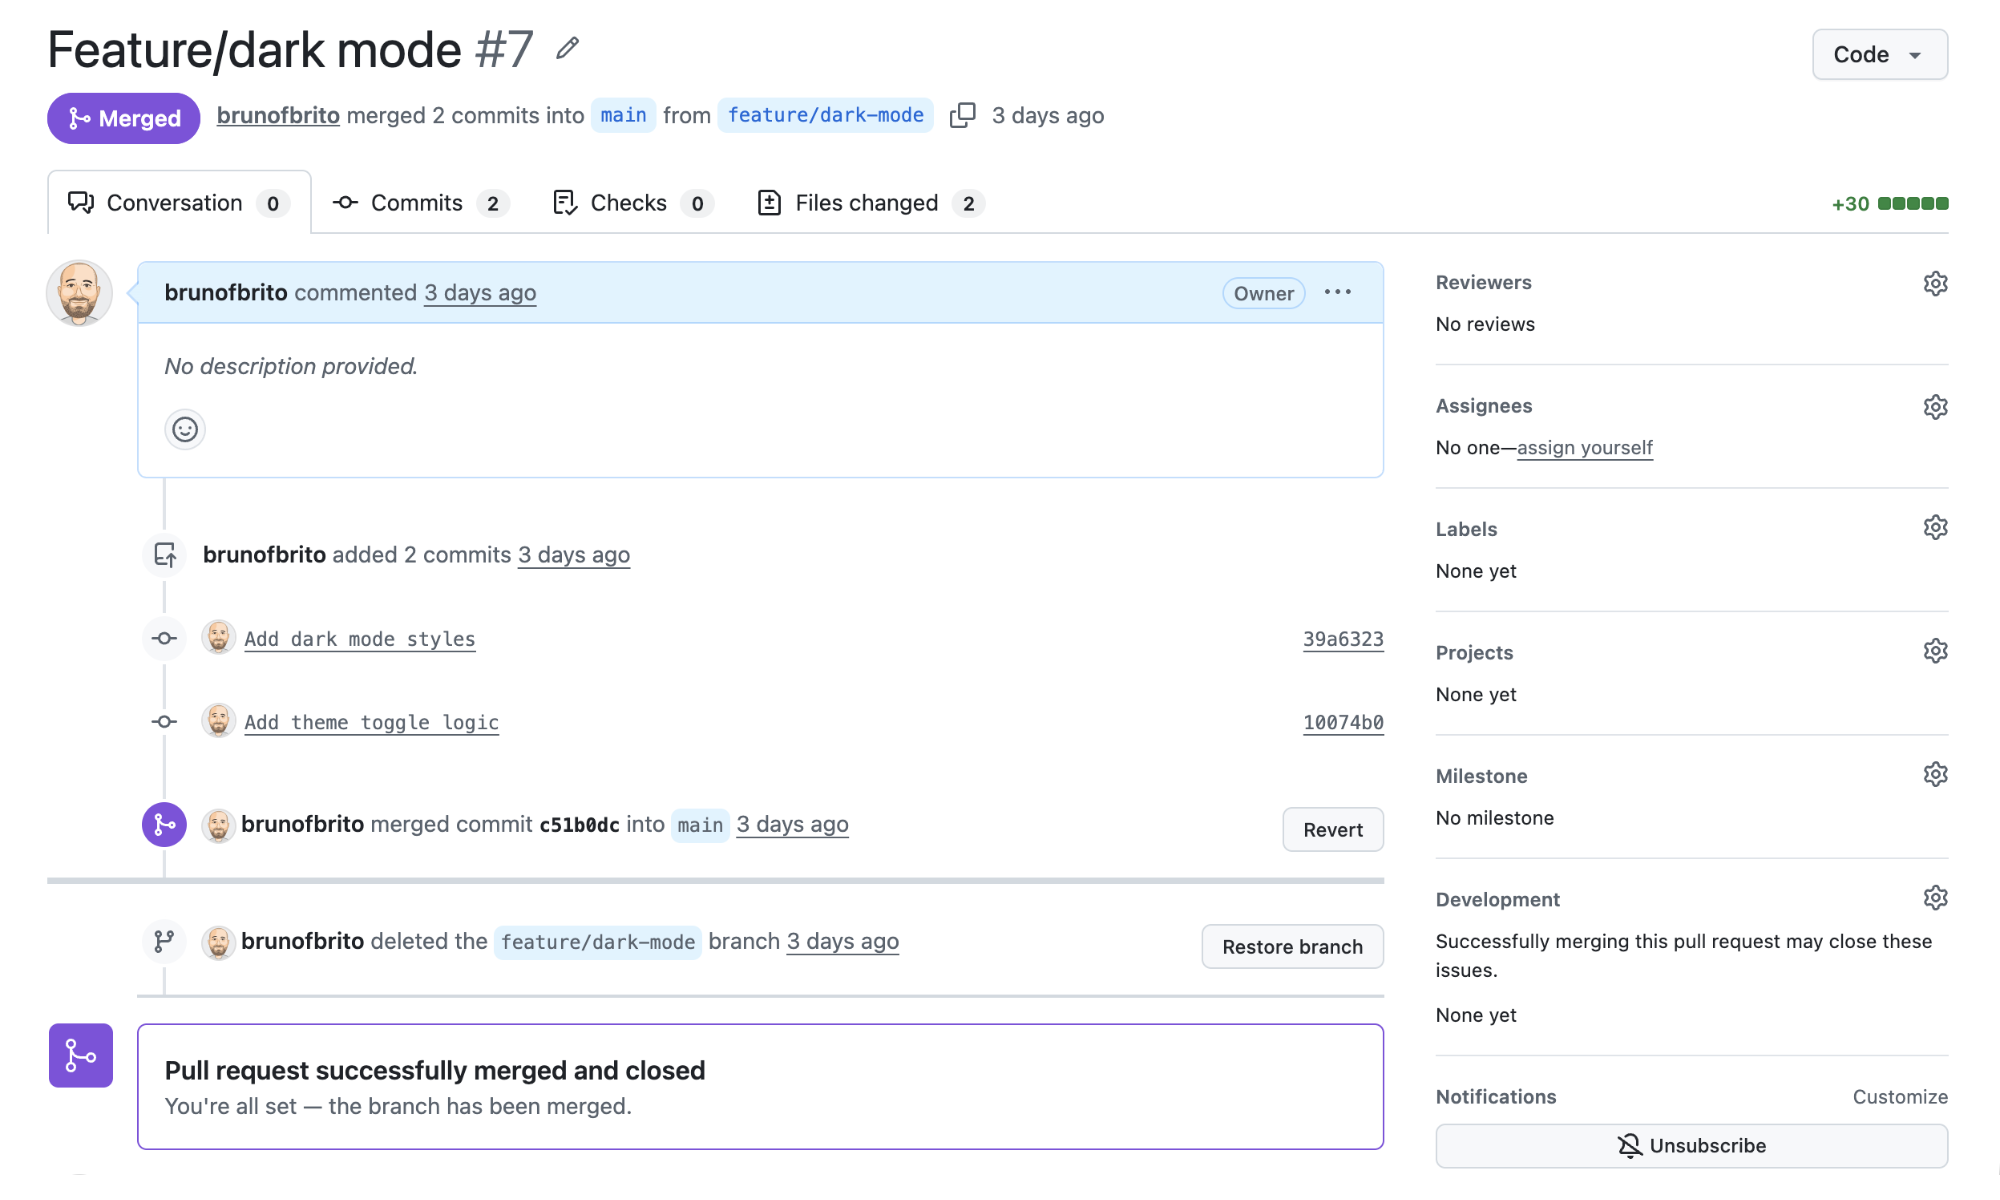Toggle notifications with Unsubscribe button
This screenshot has height=1200, width=2000.
(x=1691, y=1145)
